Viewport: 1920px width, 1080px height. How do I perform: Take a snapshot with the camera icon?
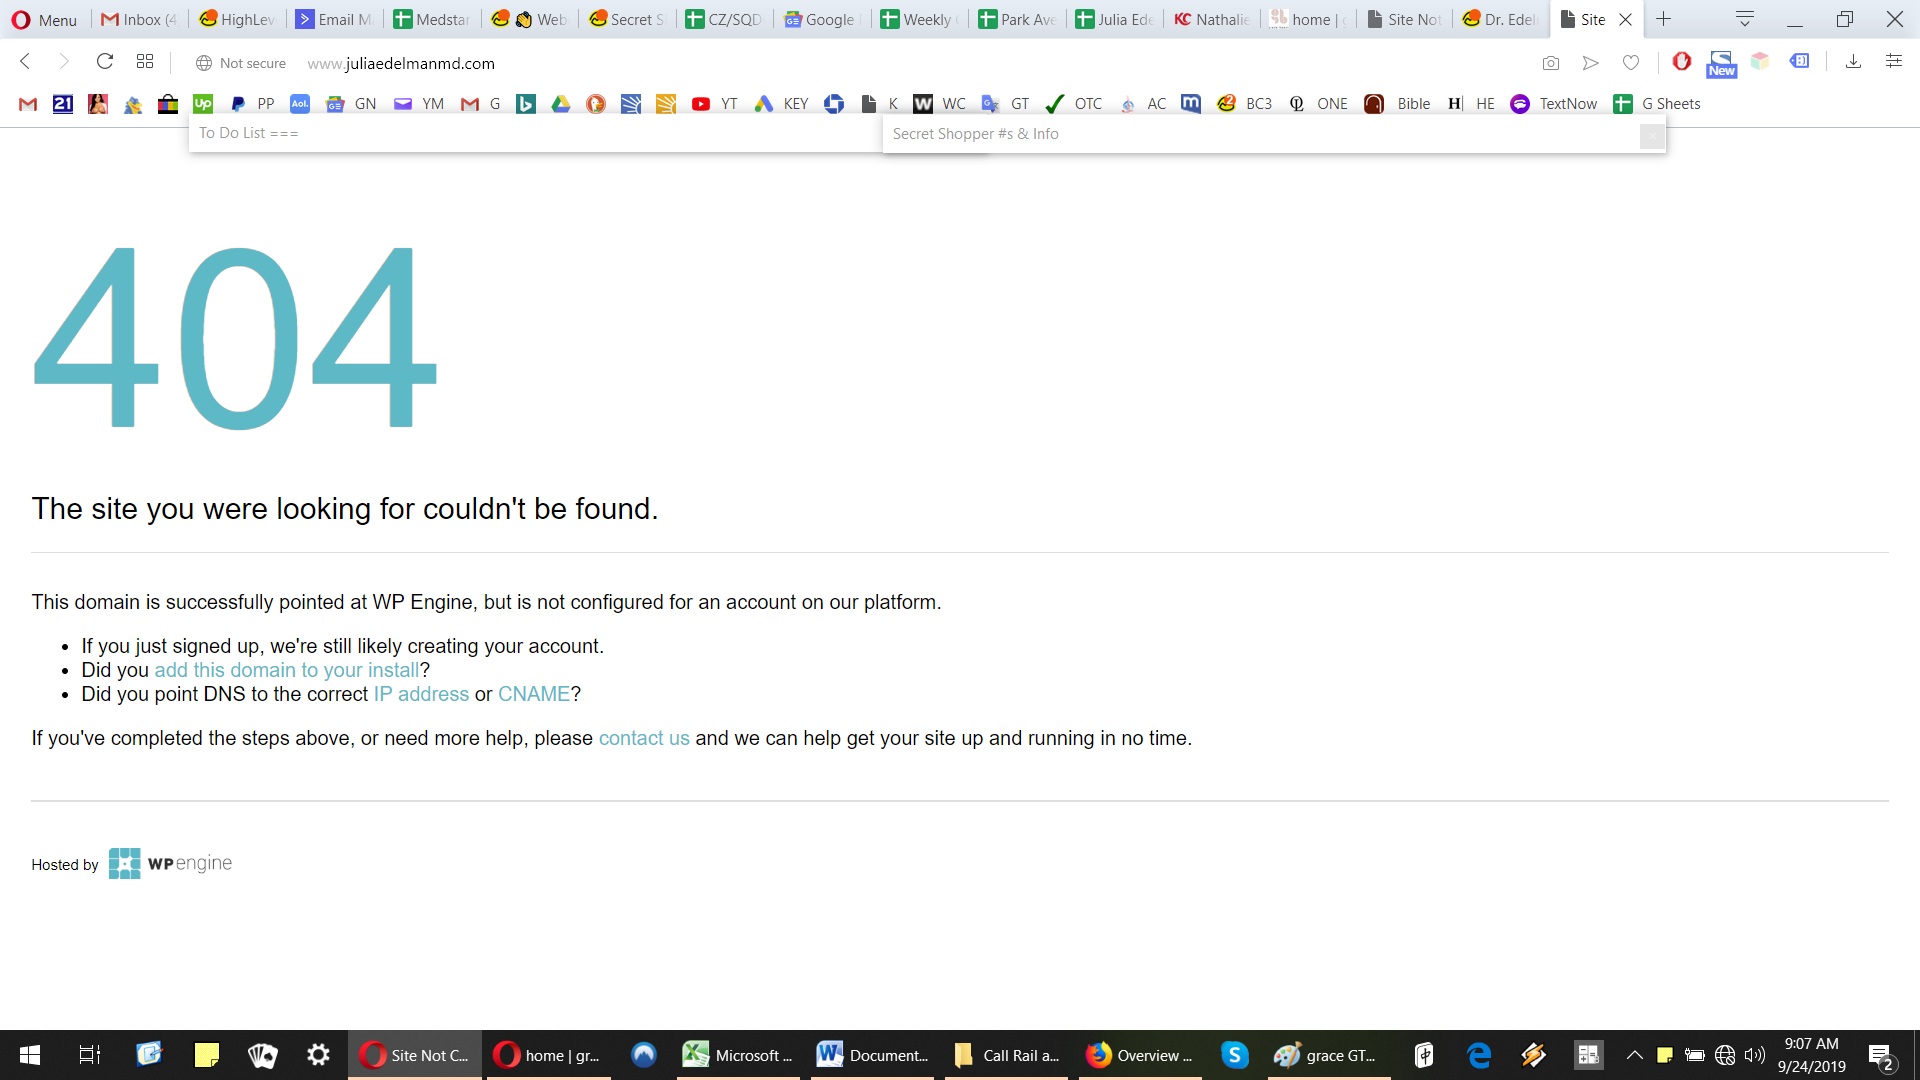1551,63
